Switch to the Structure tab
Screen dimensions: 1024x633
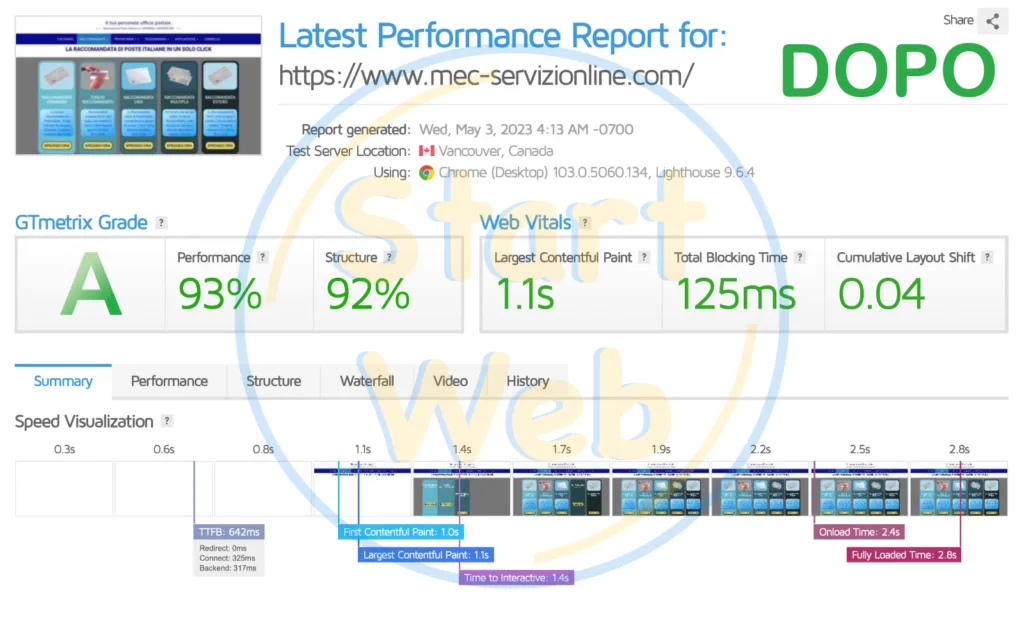(274, 381)
